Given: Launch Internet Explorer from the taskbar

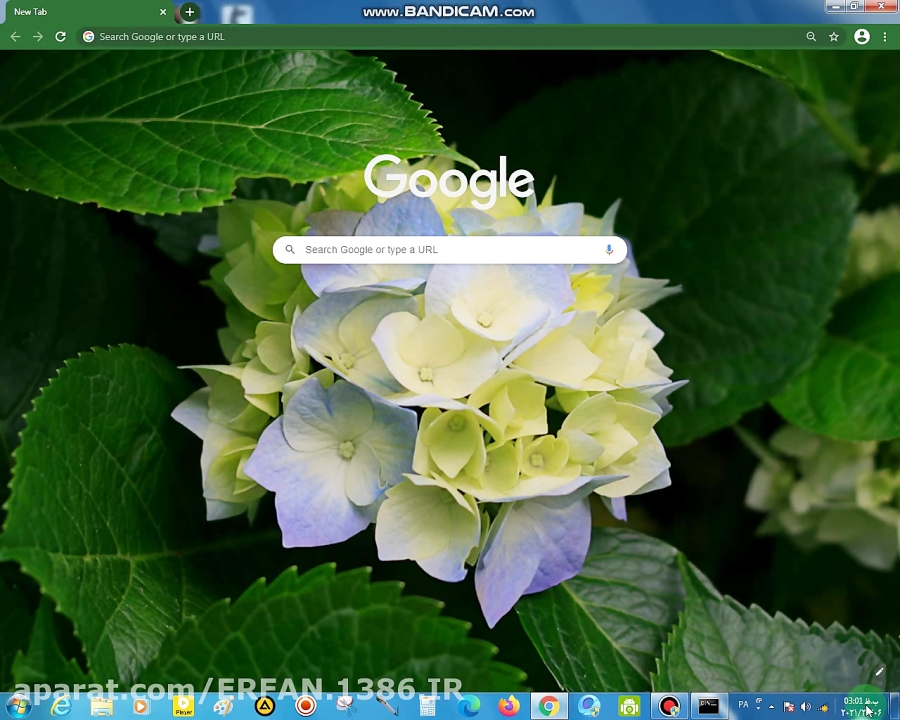Looking at the screenshot, I should [x=61, y=706].
